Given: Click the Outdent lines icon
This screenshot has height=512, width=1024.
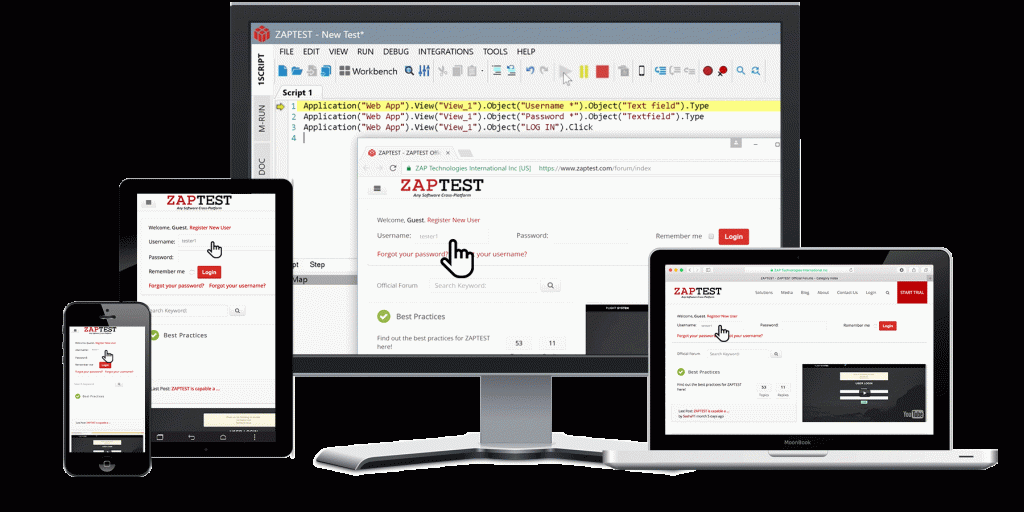Looking at the screenshot, I should [511, 71].
